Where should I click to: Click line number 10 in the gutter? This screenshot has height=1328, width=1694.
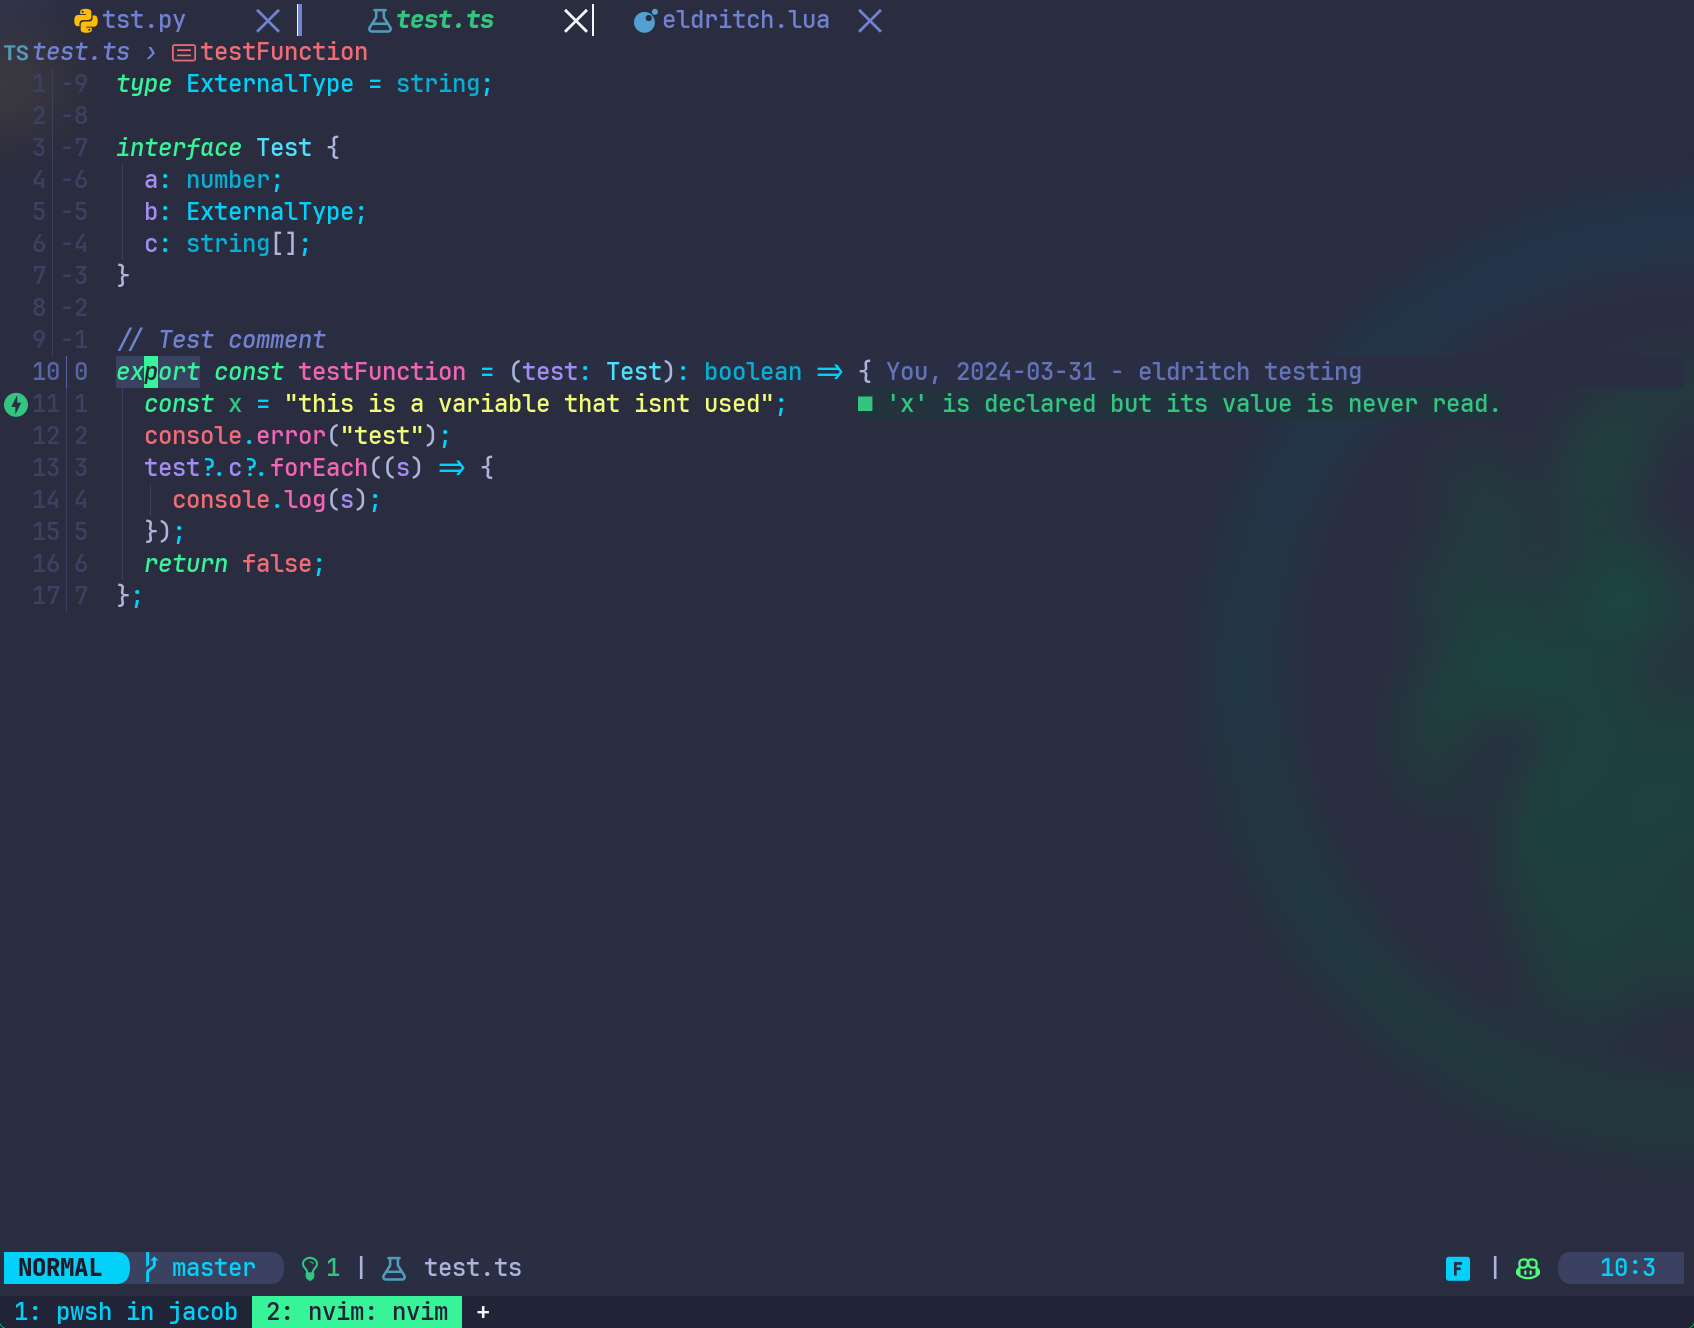[x=46, y=372]
